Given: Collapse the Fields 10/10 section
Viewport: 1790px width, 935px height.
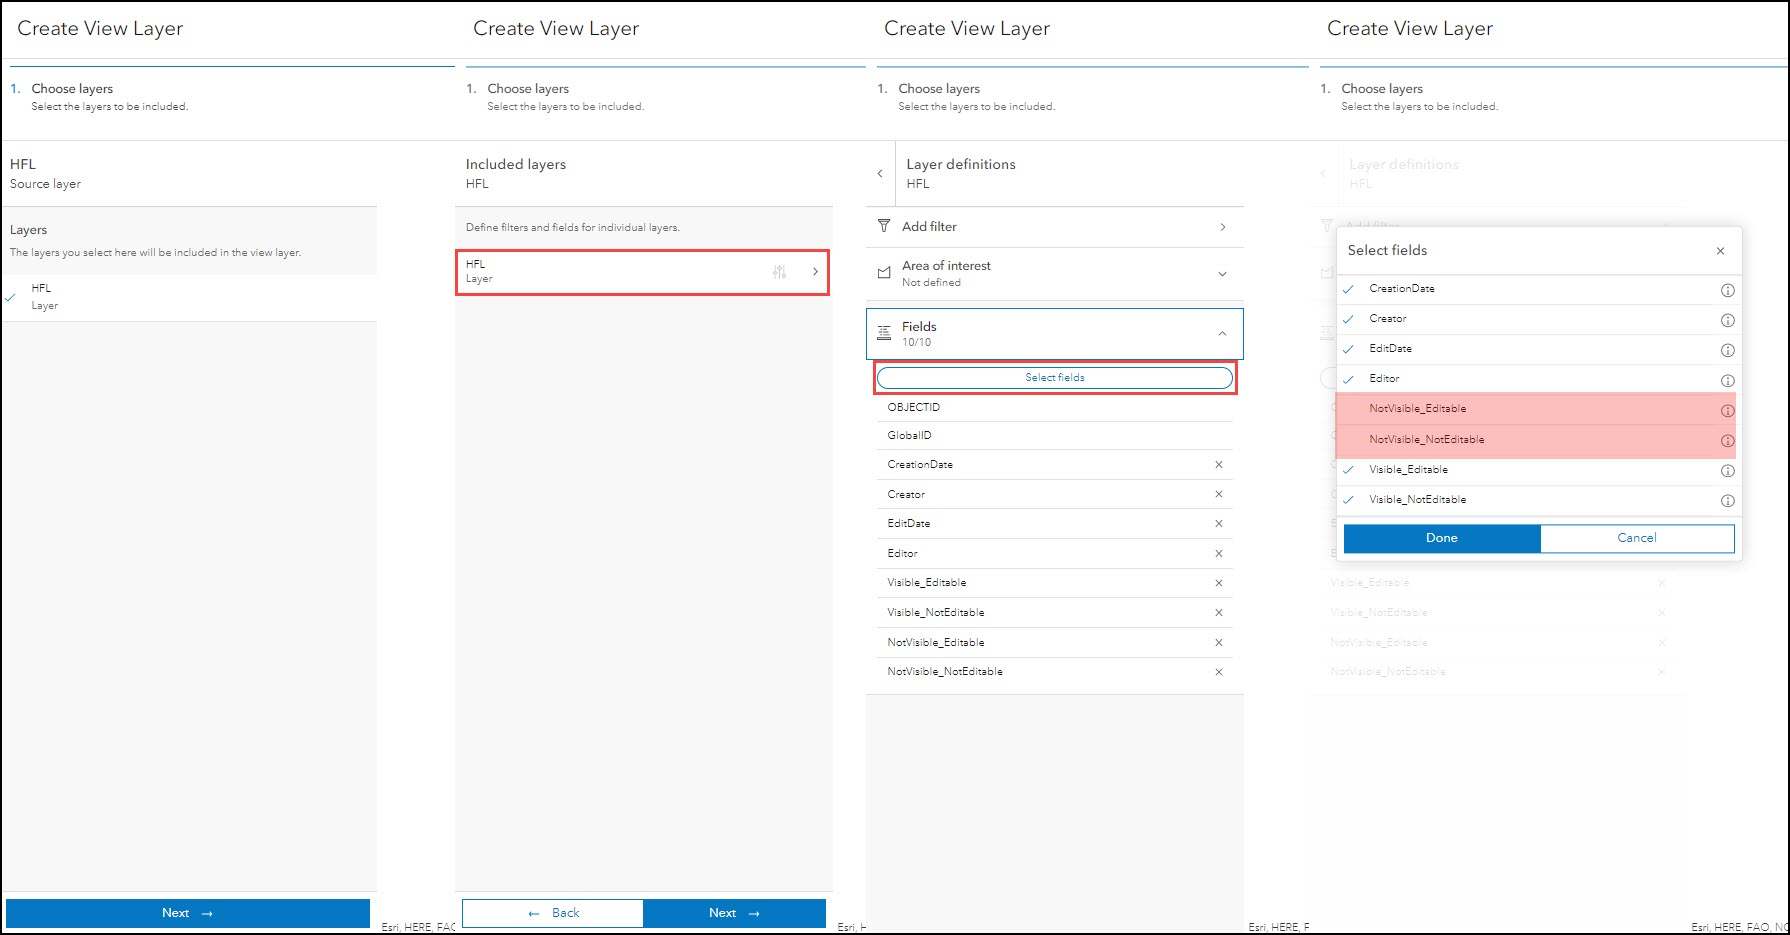Looking at the screenshot, I should coord(1222,334).
